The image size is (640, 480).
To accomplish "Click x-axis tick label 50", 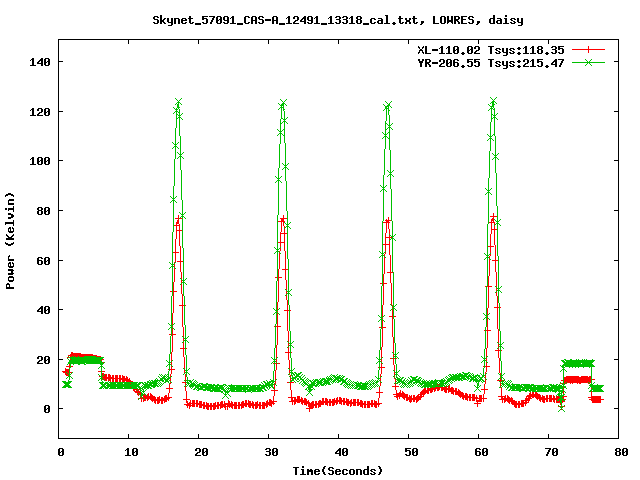I will (x=411, y=452).
